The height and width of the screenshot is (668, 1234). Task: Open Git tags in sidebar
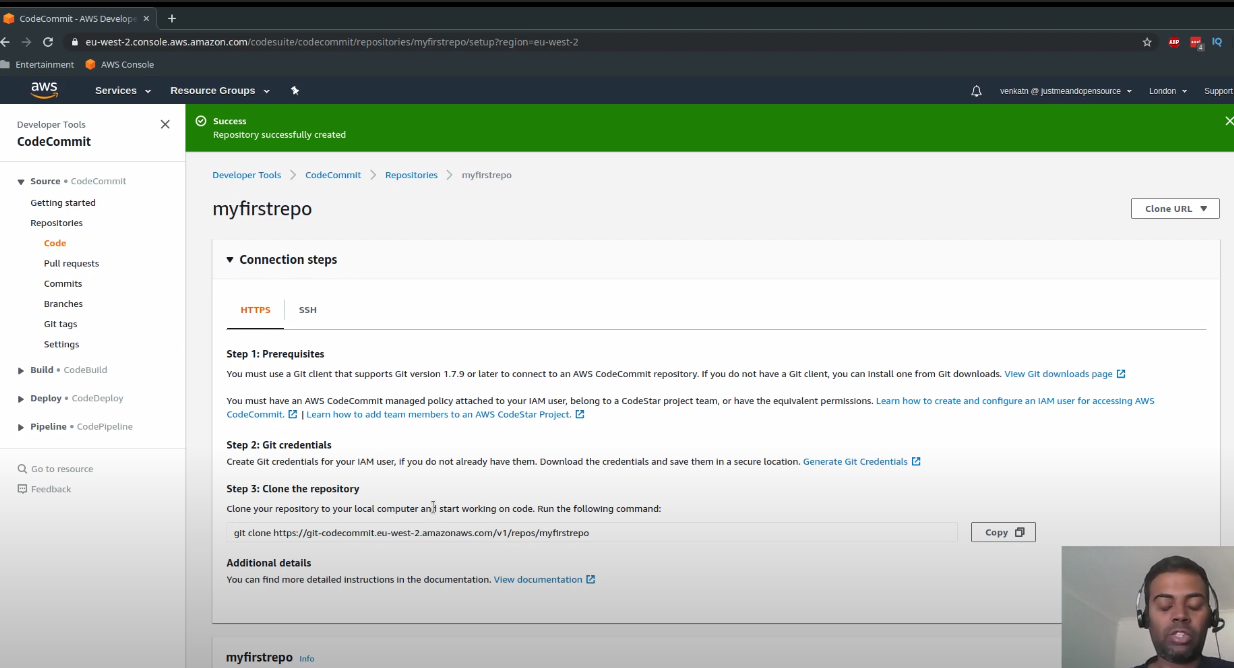tap(60, 324)
